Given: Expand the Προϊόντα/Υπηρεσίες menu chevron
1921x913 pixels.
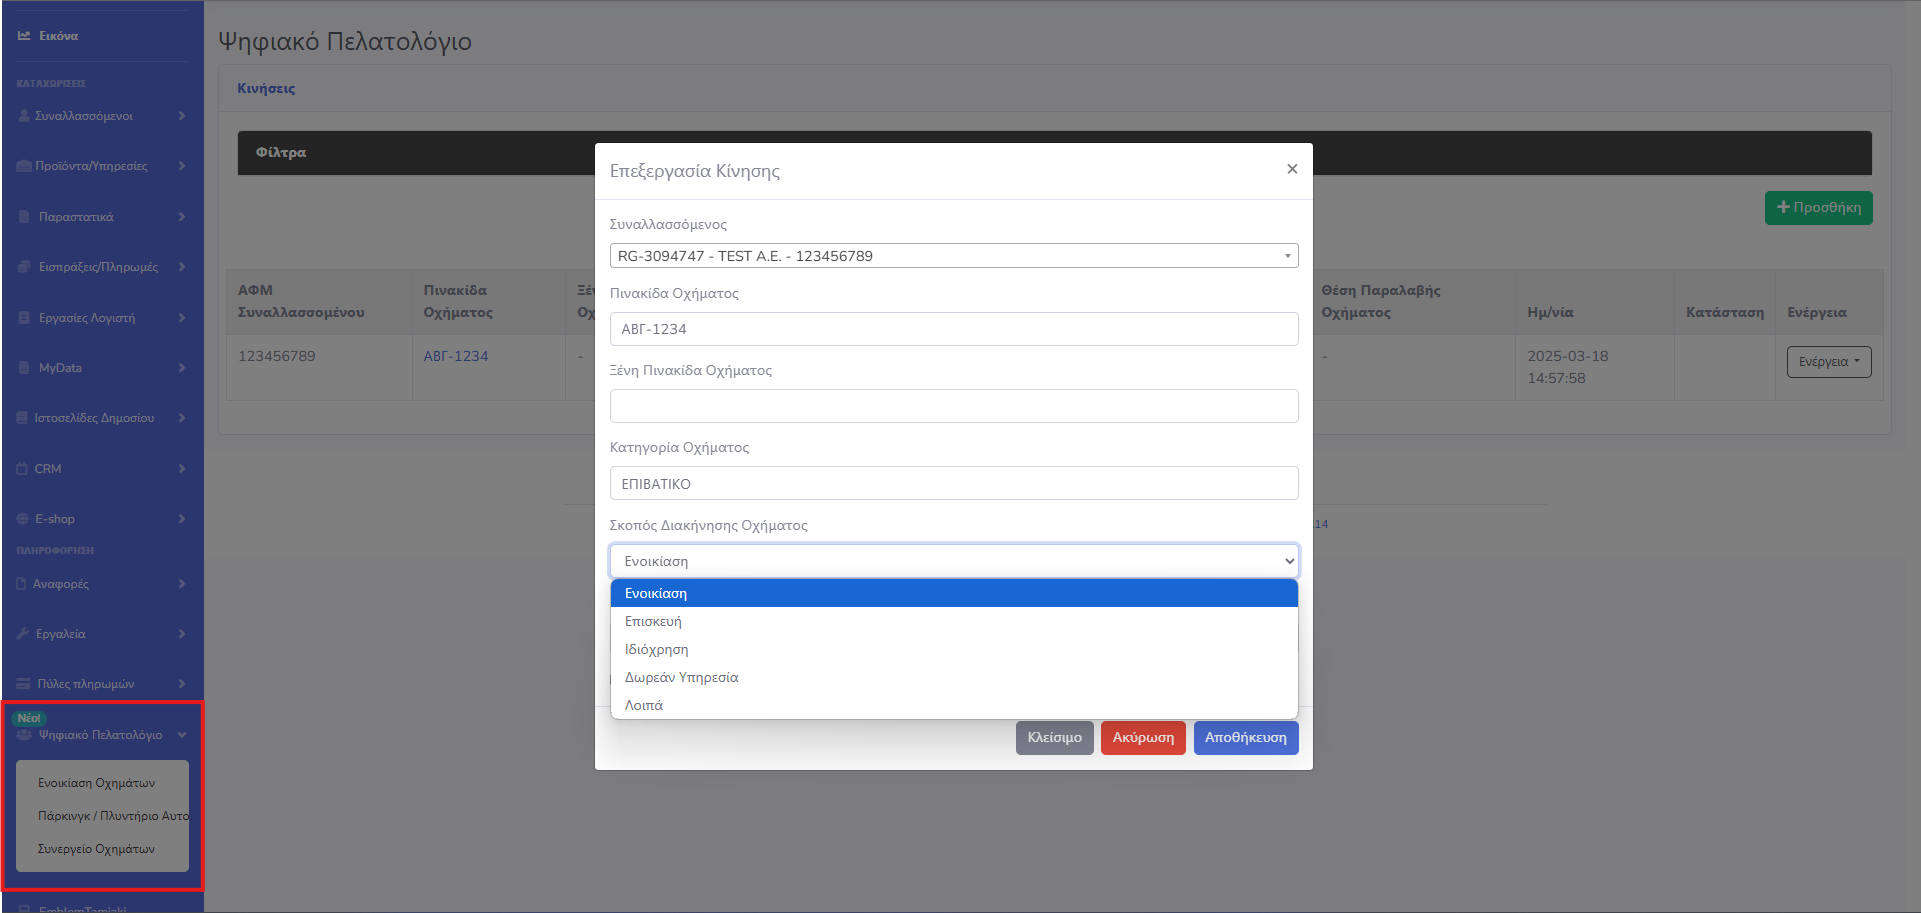Looking at the screenshot, I should point(182,166).
